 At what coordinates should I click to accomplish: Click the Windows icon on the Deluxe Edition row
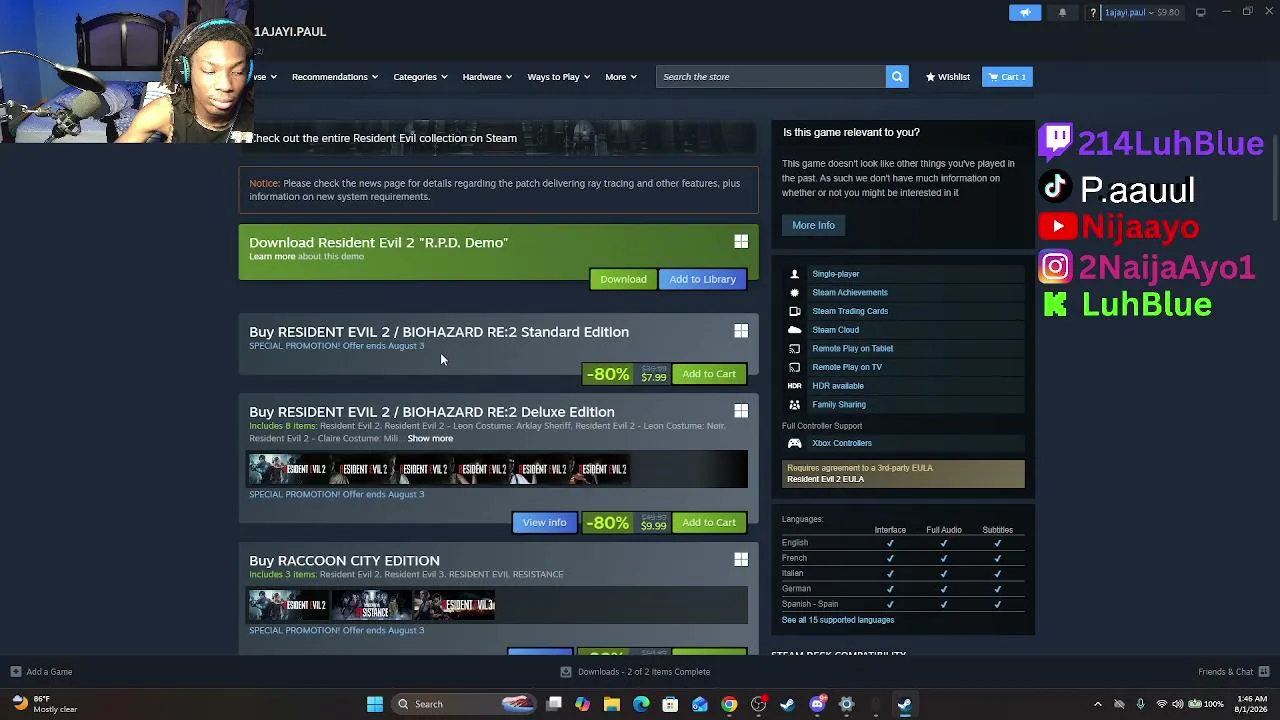point(741,412)
